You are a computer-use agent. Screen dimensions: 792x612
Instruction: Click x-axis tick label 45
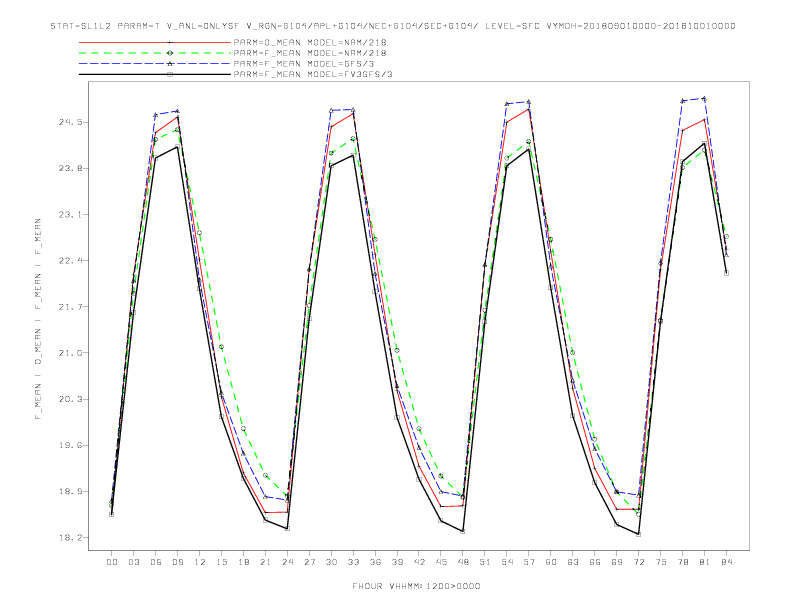point(441,562)
